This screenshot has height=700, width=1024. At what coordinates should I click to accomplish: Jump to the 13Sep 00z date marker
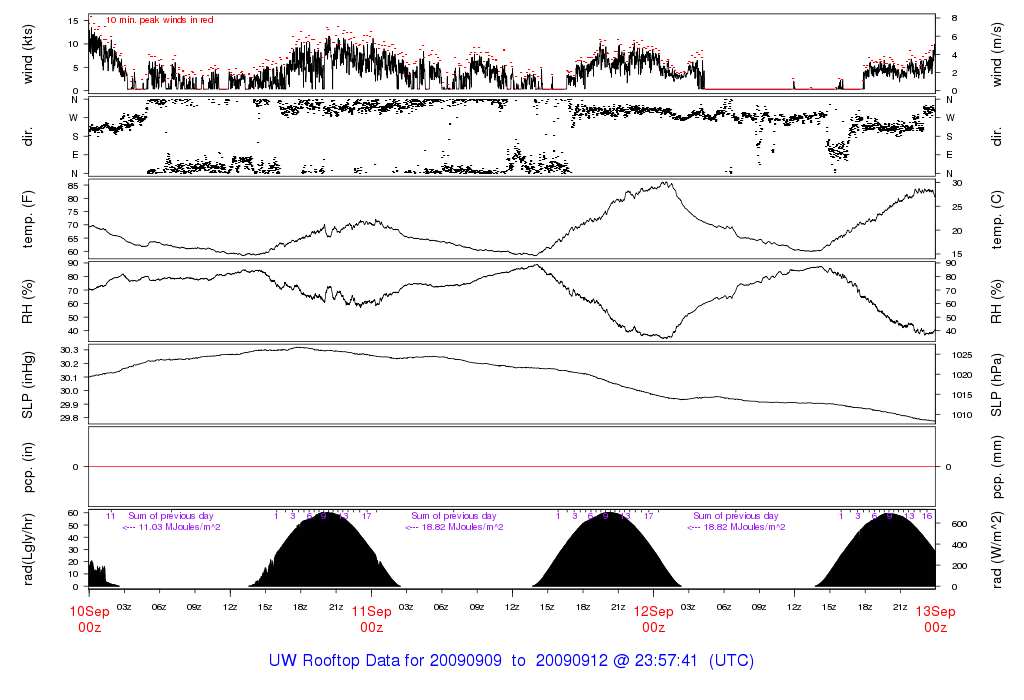(x=935, y=619)
